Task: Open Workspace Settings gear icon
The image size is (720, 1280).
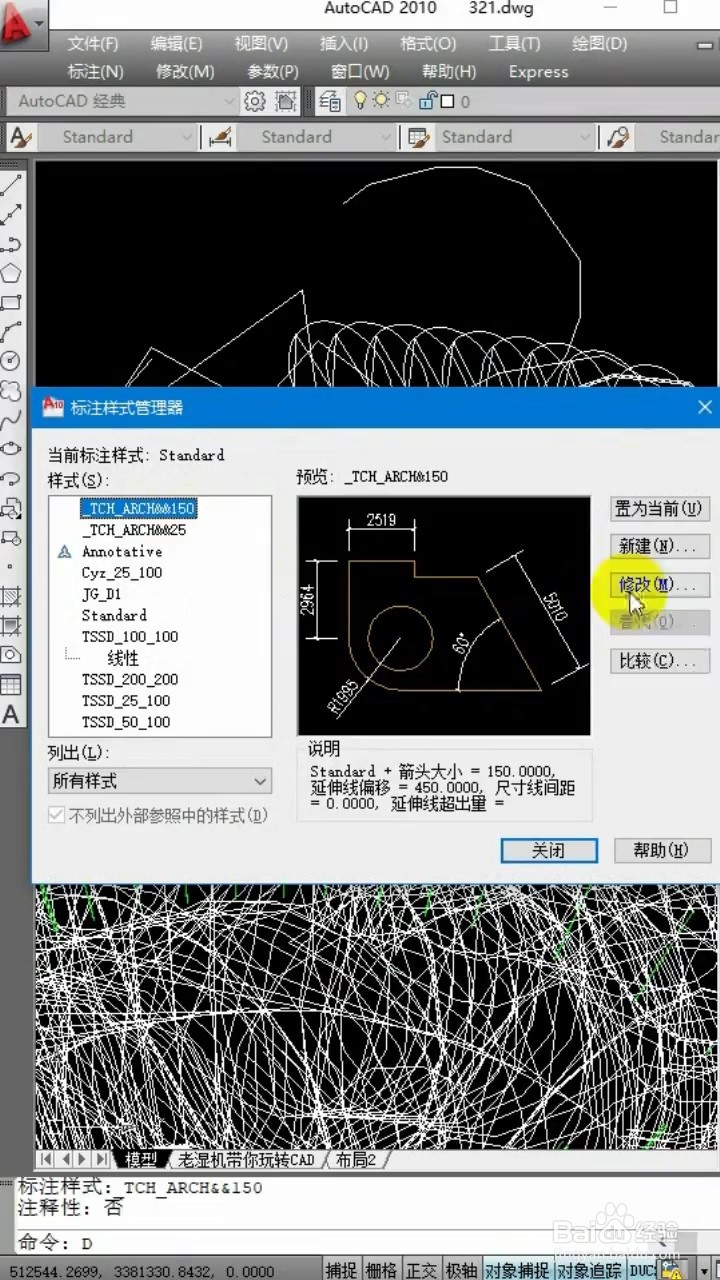Action: click(x=255, y=101)
